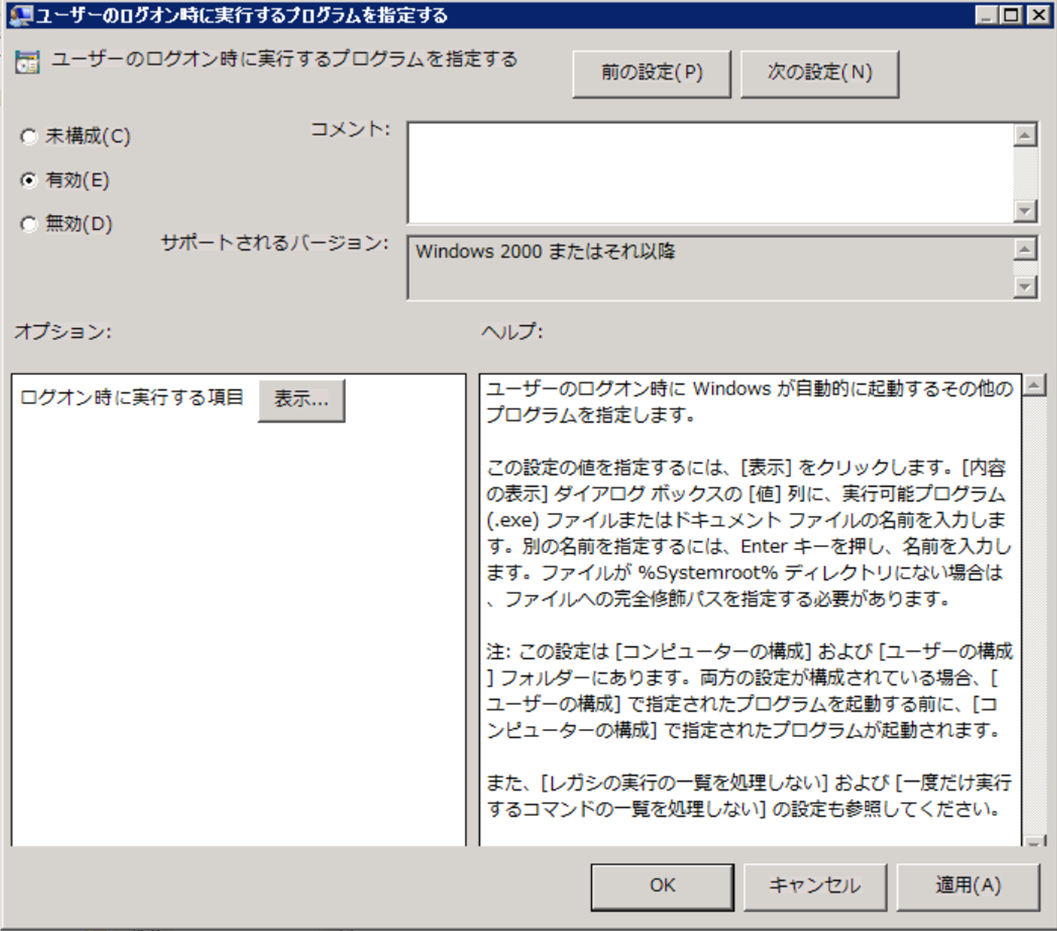Click the 'オプション:' label
This screenshot has height=931, width=1057.
63,332
